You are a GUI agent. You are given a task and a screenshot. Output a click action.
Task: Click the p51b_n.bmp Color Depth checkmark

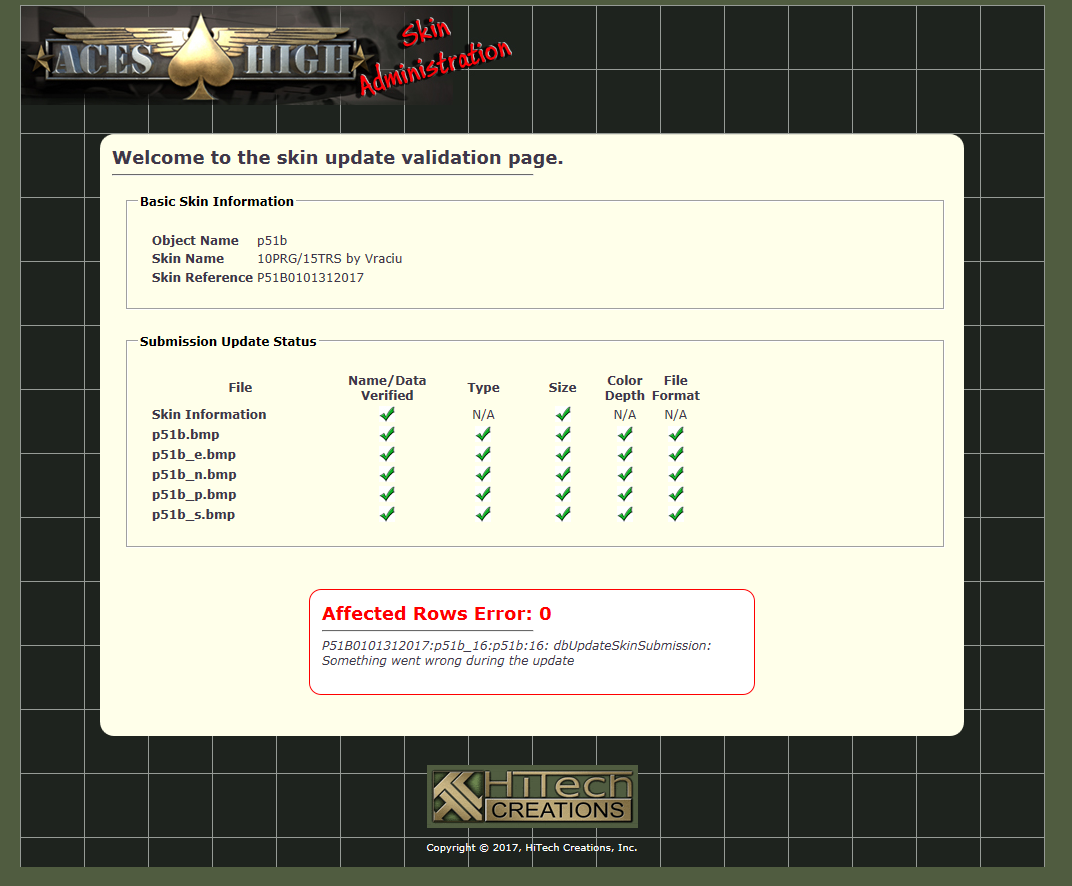625,474
